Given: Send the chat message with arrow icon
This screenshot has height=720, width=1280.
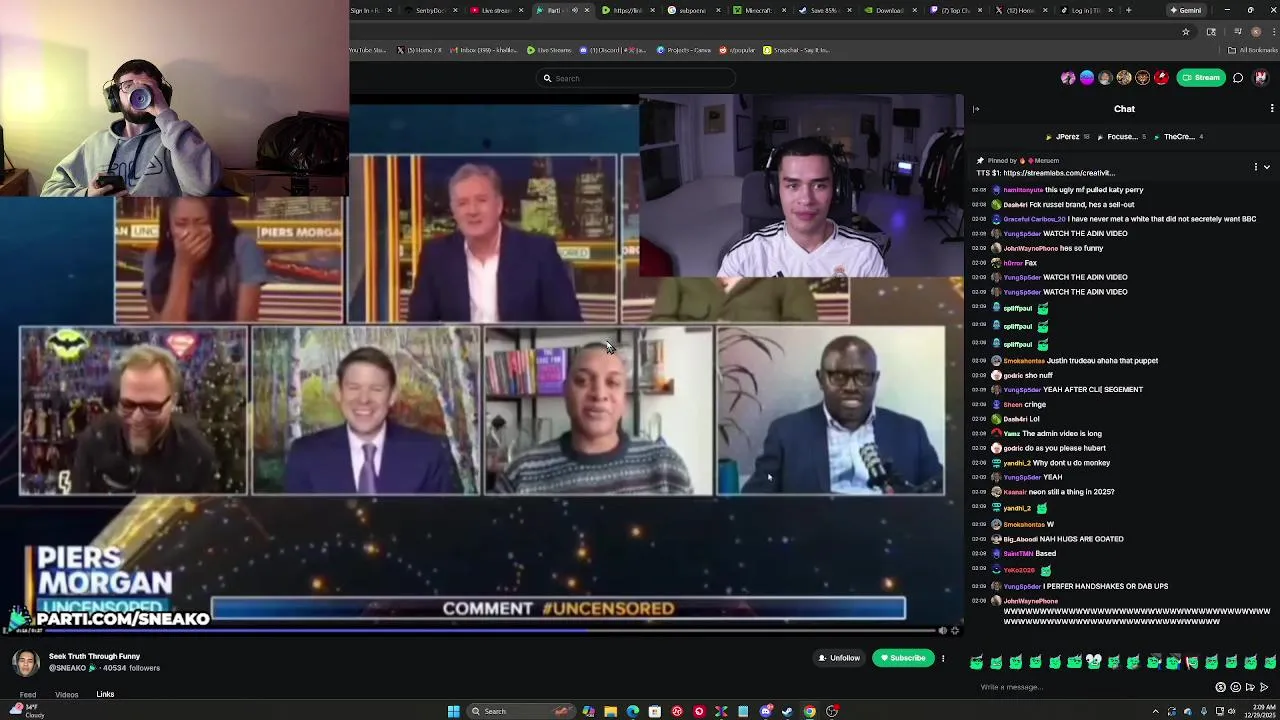Looking at the screenshot, I should click(x=1264, y=687).
